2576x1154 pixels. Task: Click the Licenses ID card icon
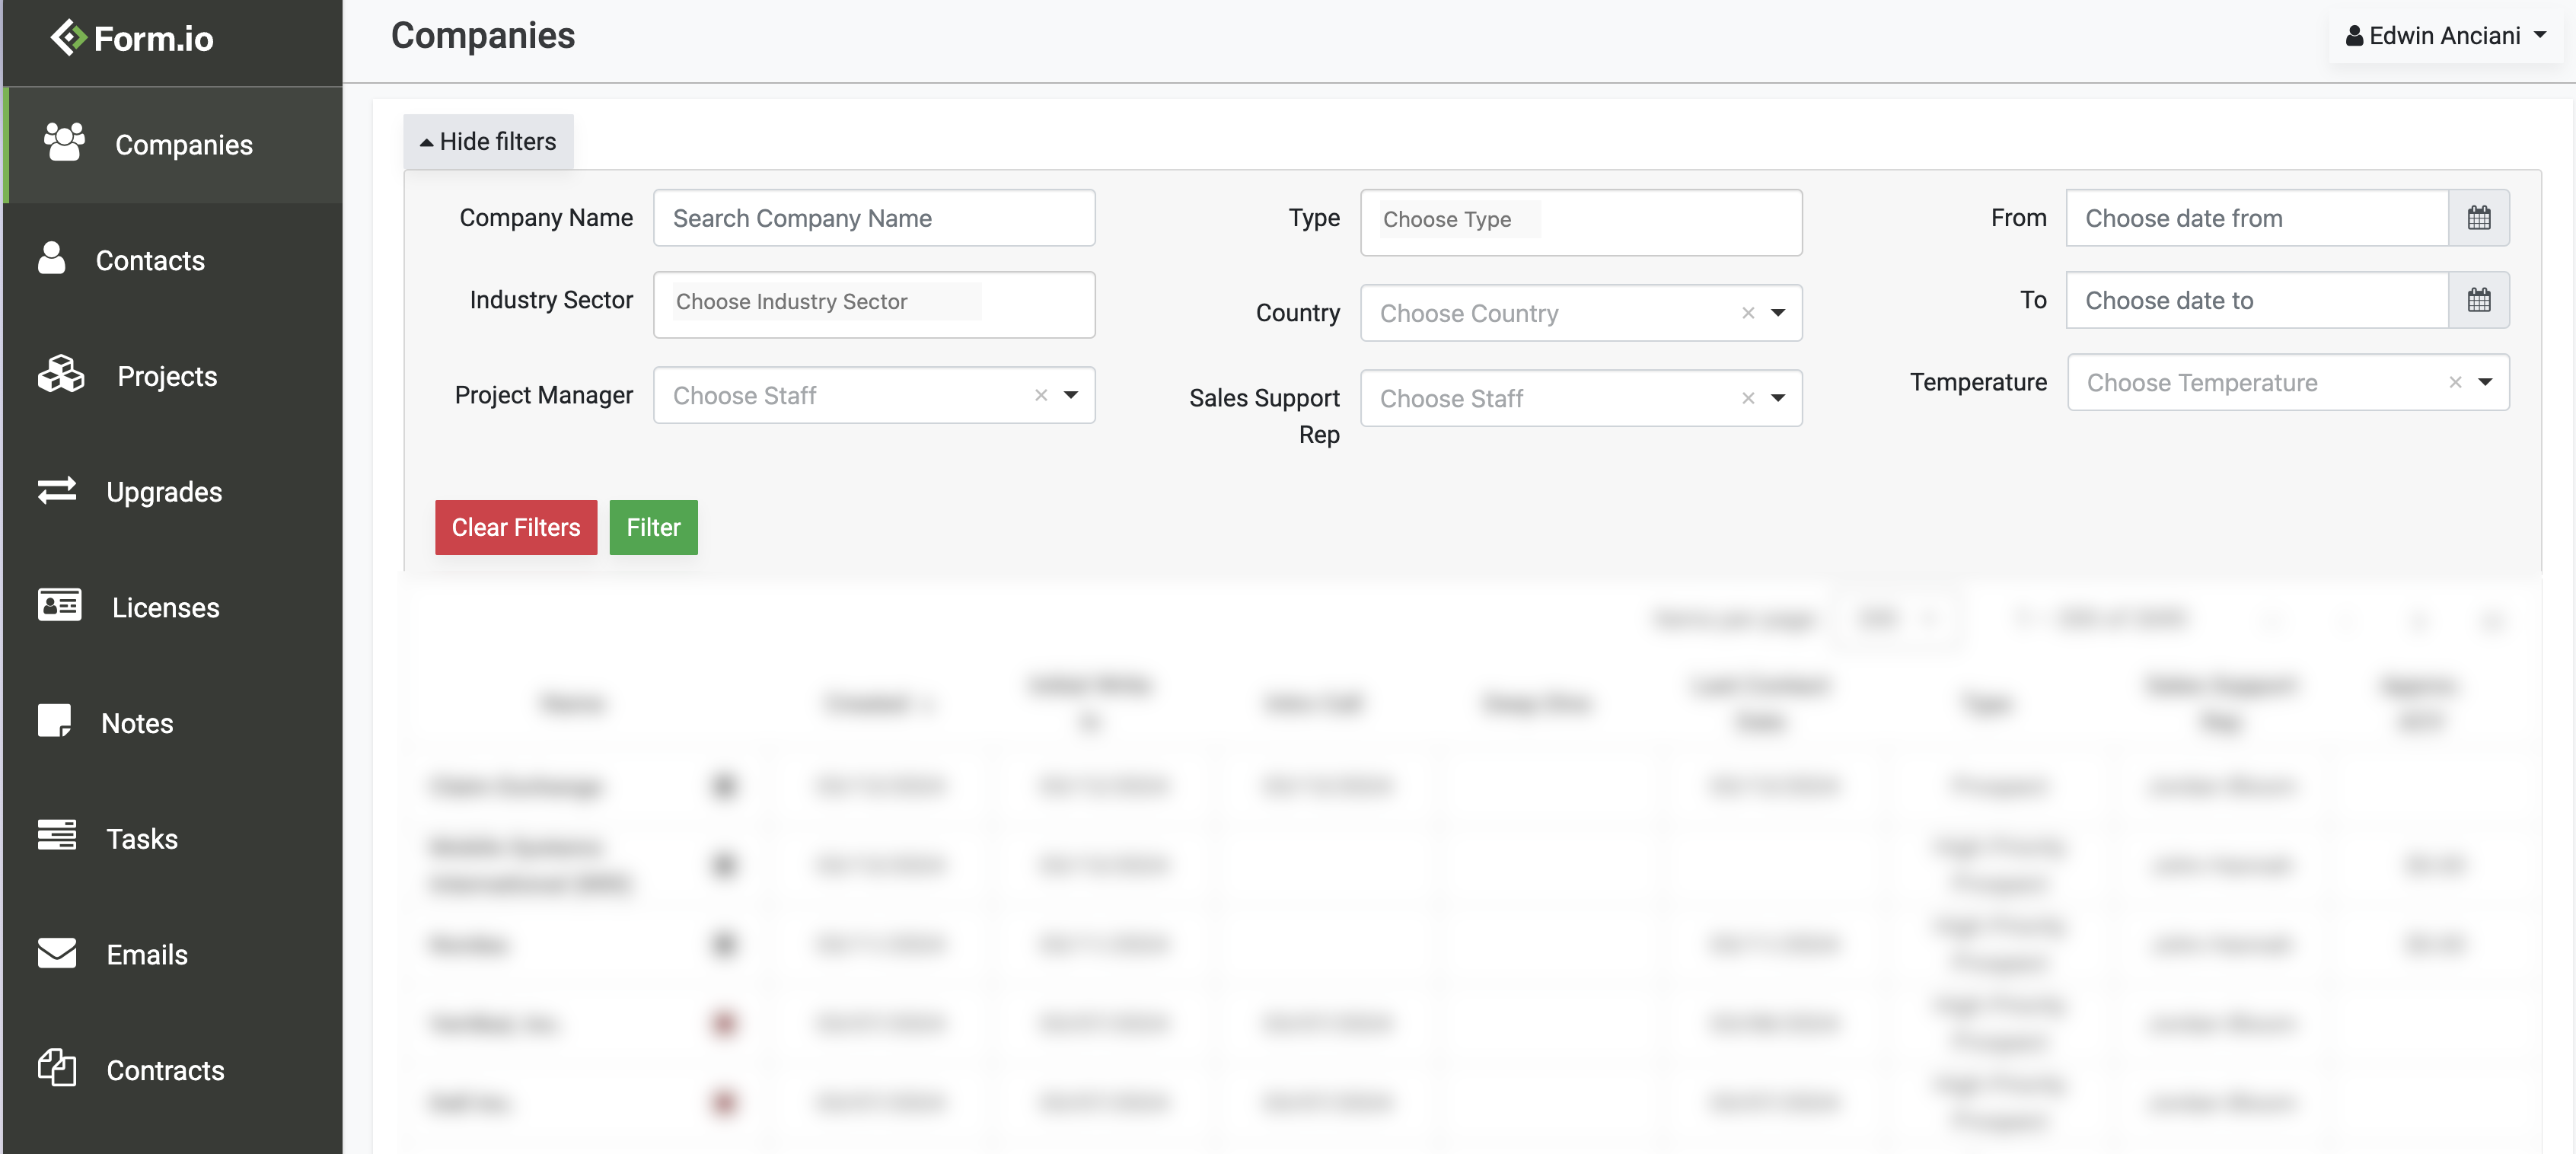[59, 606]
